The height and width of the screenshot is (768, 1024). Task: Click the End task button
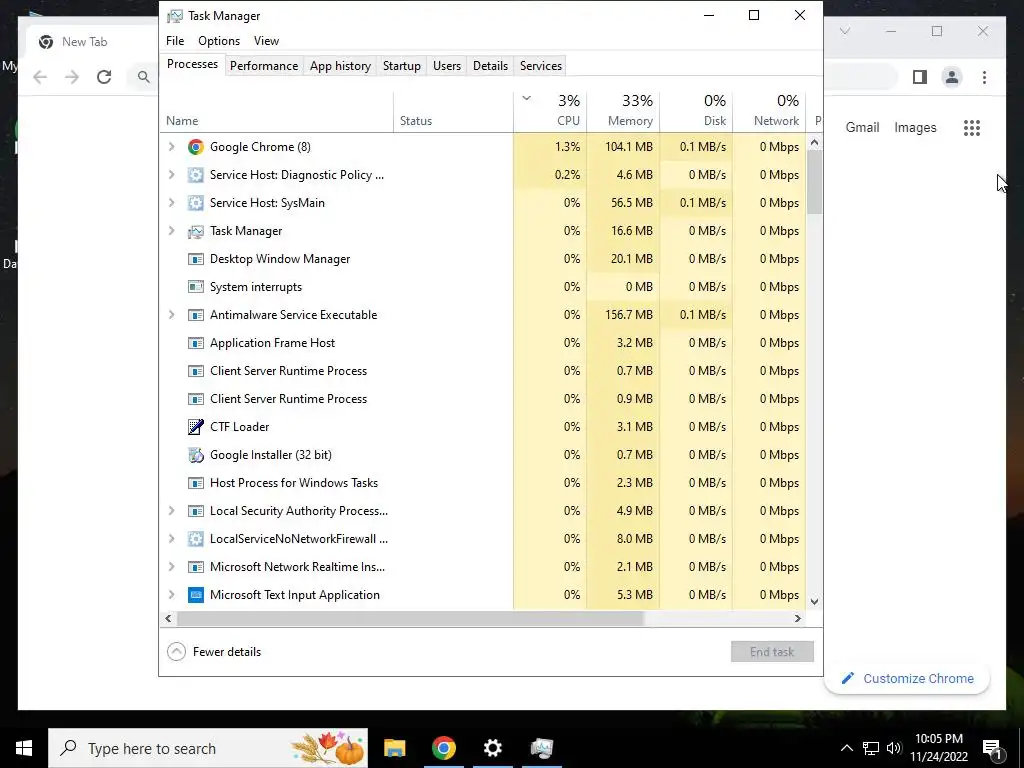click(772, 652)
